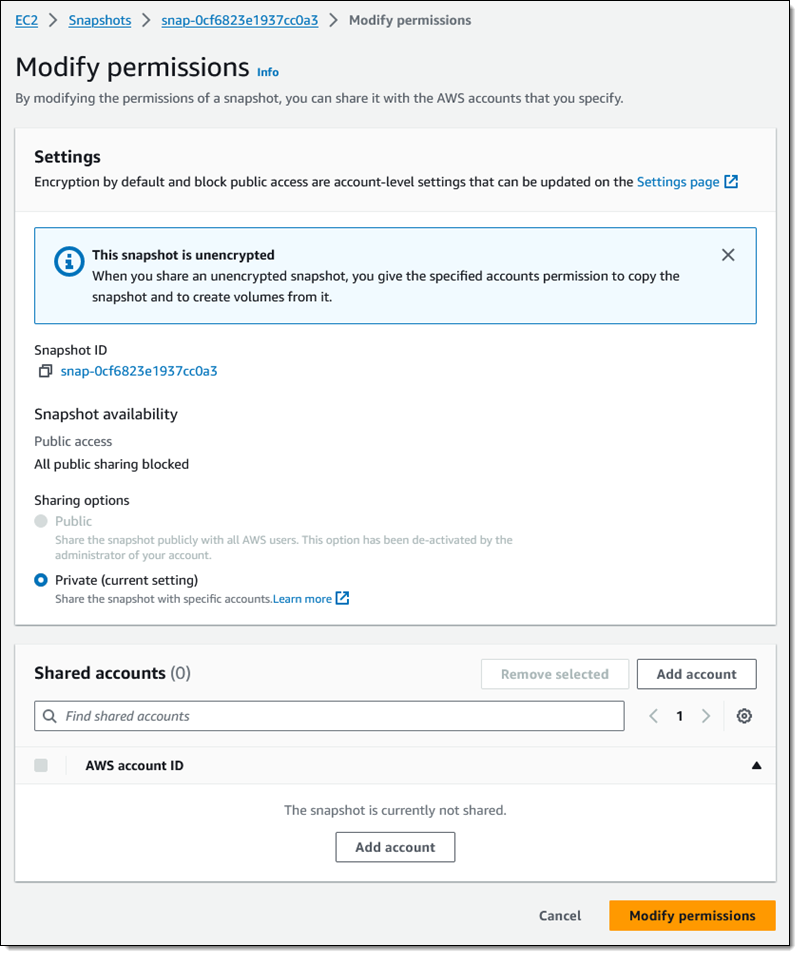Screen dimensions: 800x956
Task: Open the Snapshots breadcrumb
Action: (99, 20)
